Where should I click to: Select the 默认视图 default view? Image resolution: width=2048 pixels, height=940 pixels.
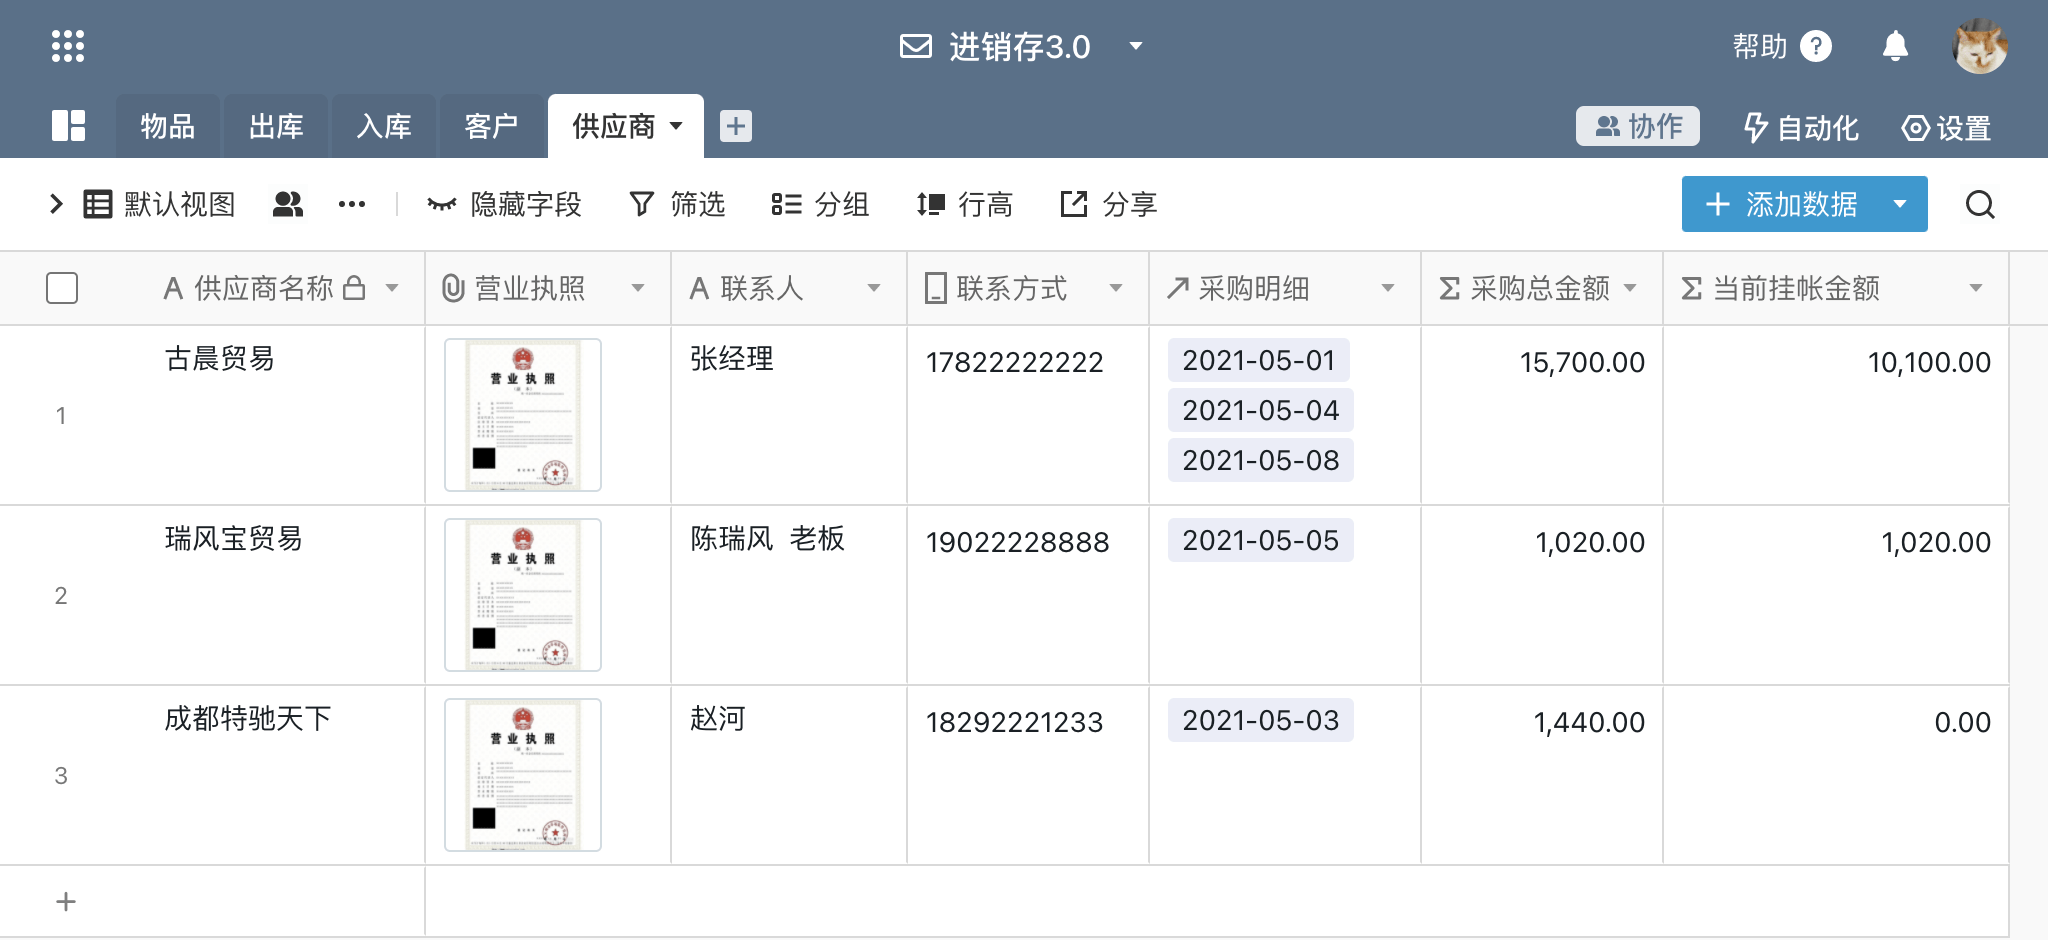(160, 205)
